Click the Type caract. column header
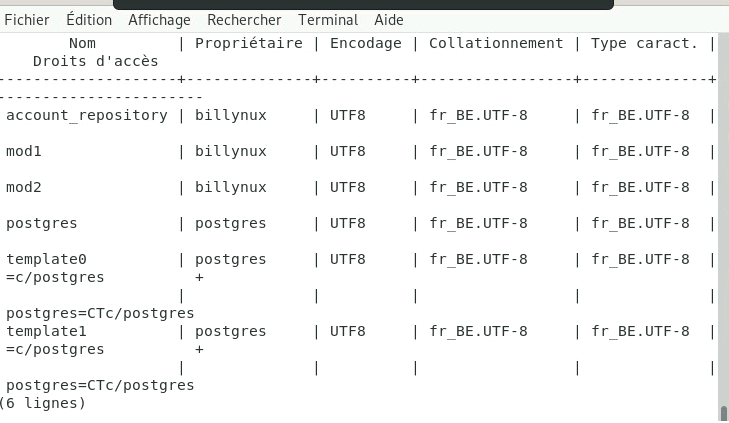729x423 pixels. point(644,43)
